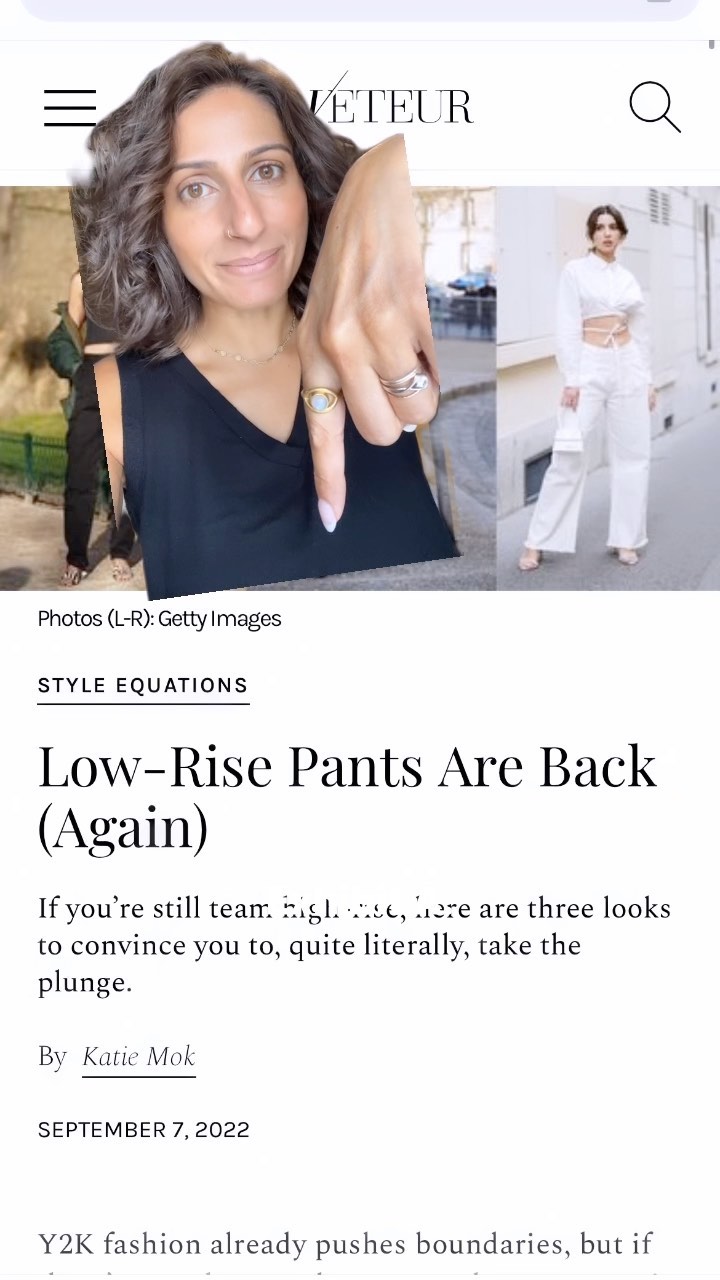Click the word (Again) in the title
The height and width of the screenshot is (1280, 720).
(123, 829)
